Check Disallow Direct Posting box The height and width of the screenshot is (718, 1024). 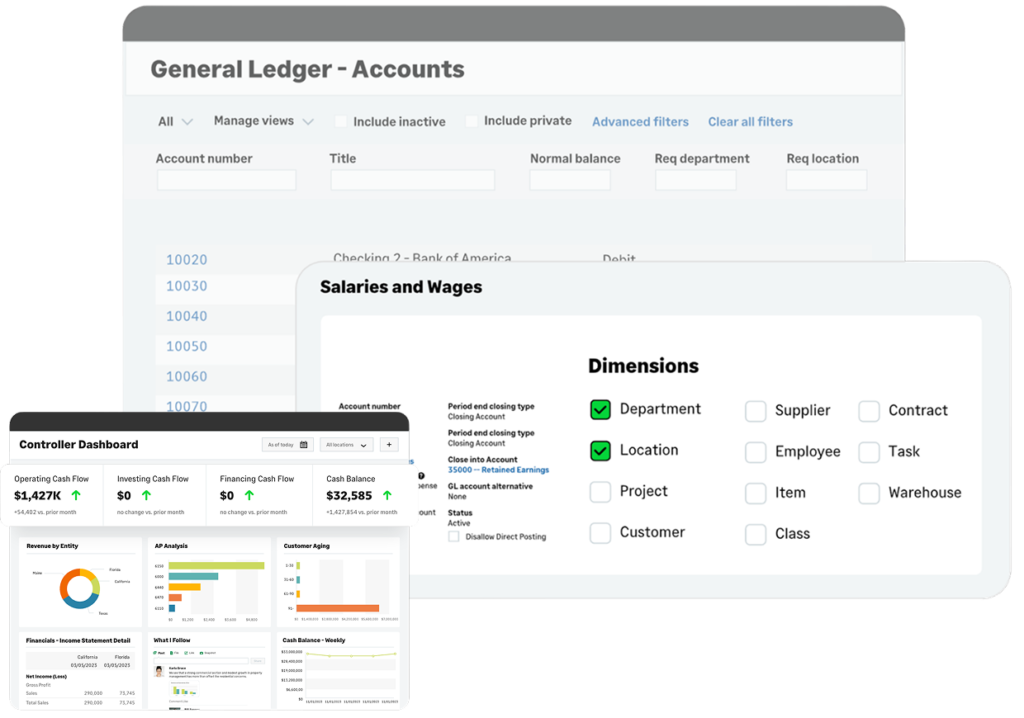pyautogui.click(x=454, y=536)
